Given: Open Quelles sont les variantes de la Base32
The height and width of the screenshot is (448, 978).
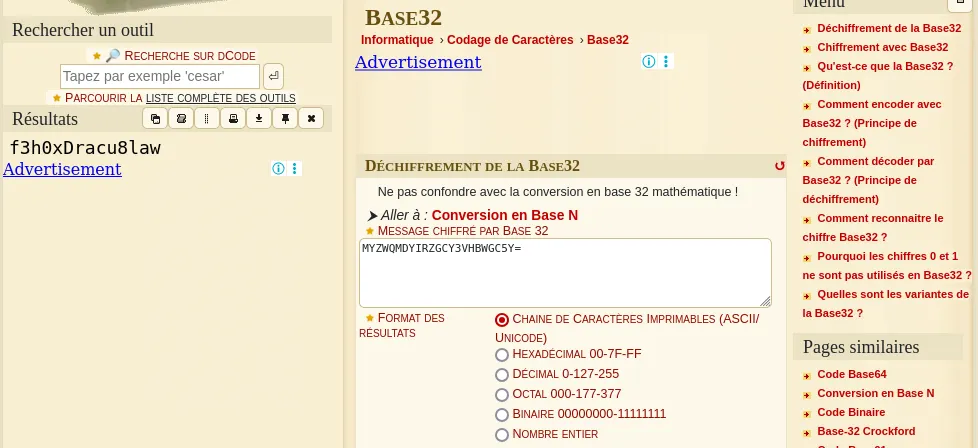Looking at the screenshot, I should pyautogui.click(x=886, y=304).
